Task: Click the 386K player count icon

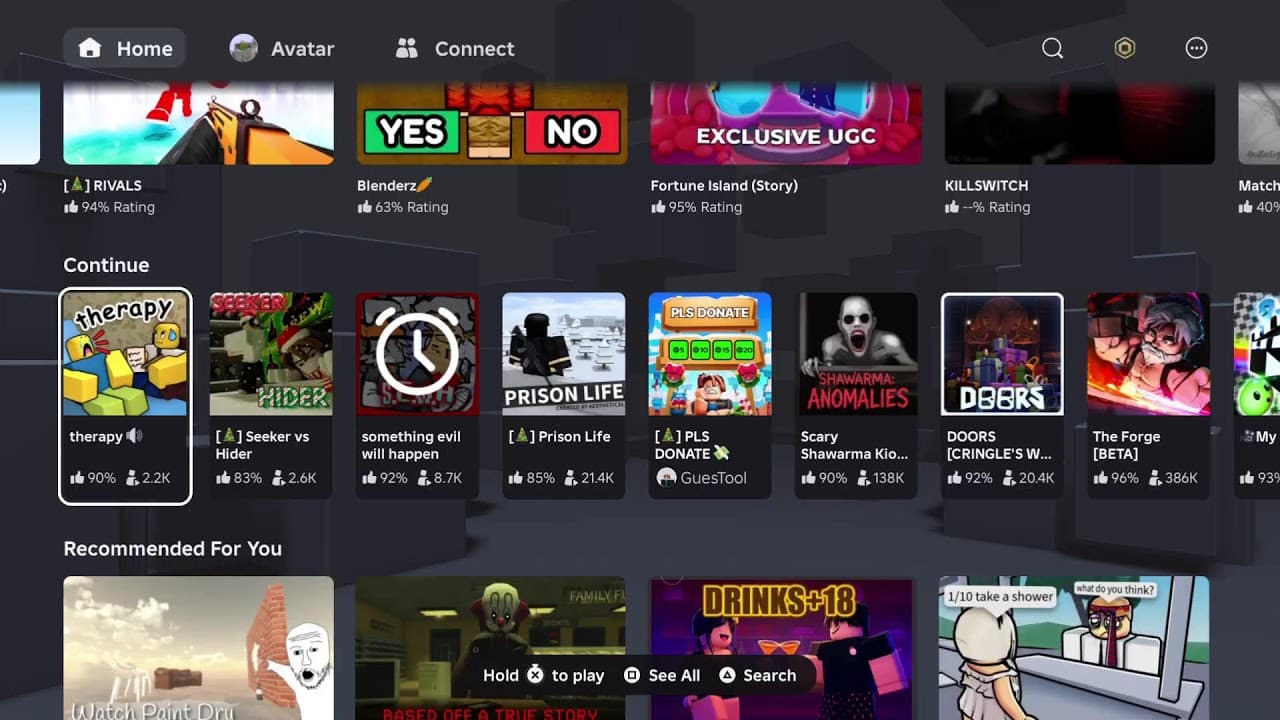Action: (1155, 478)
